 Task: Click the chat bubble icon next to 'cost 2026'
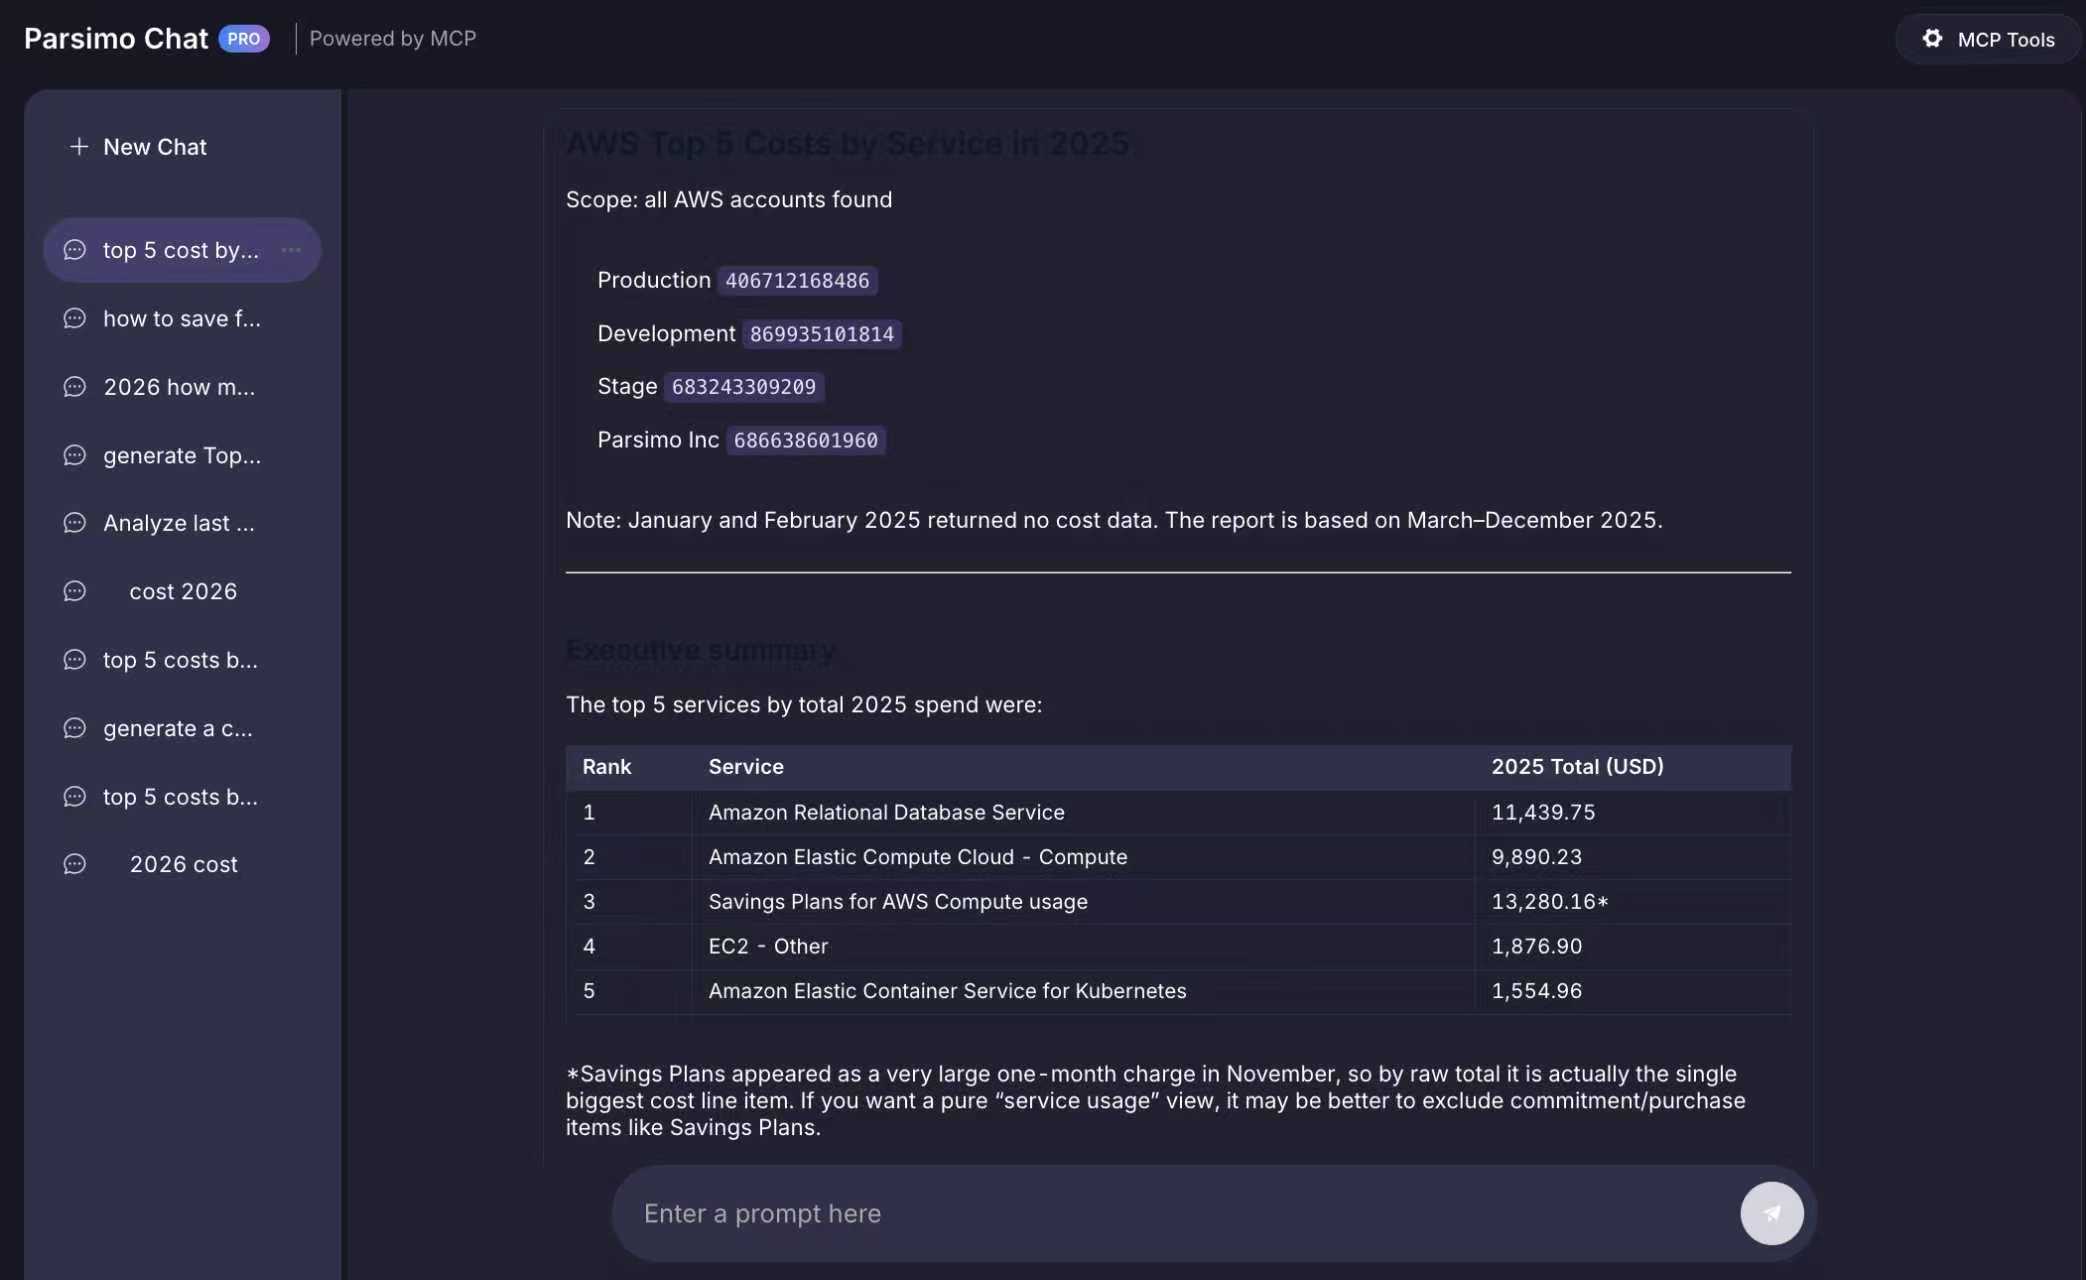coord(74,591)
